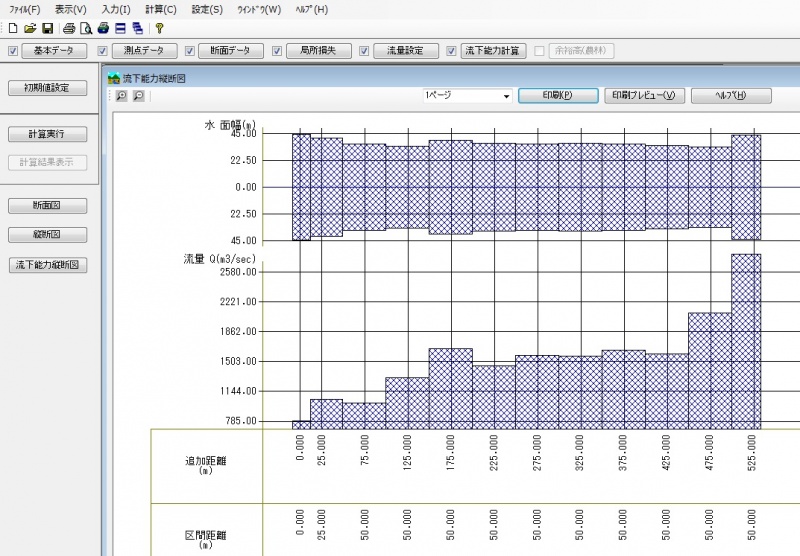Toggle the checkbox beside 流量設定
Viewport: 800px width, 556px height.
(364, 51)
